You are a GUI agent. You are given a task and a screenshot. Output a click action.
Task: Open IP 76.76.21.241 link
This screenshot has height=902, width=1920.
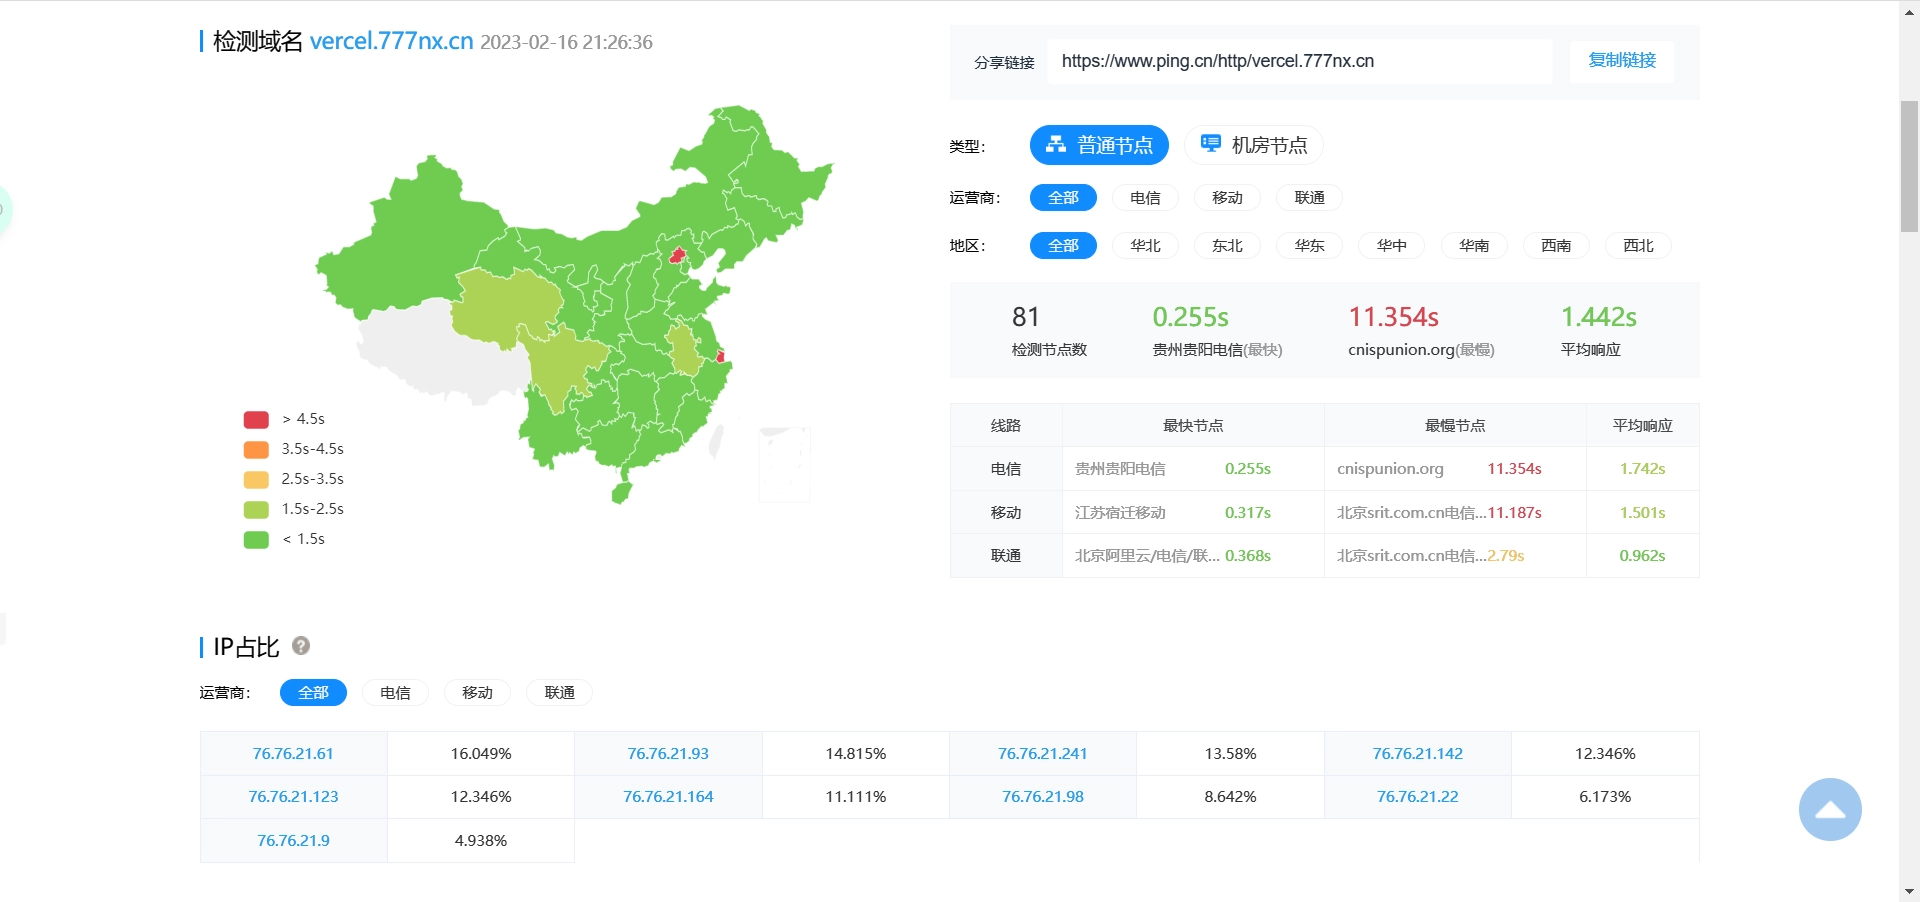[1042, 754]
